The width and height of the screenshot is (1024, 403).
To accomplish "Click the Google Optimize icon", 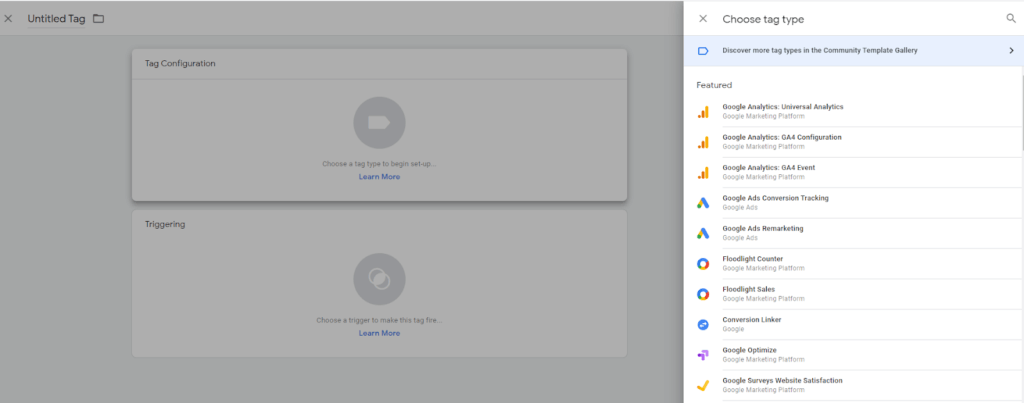I will click(703, 355).
